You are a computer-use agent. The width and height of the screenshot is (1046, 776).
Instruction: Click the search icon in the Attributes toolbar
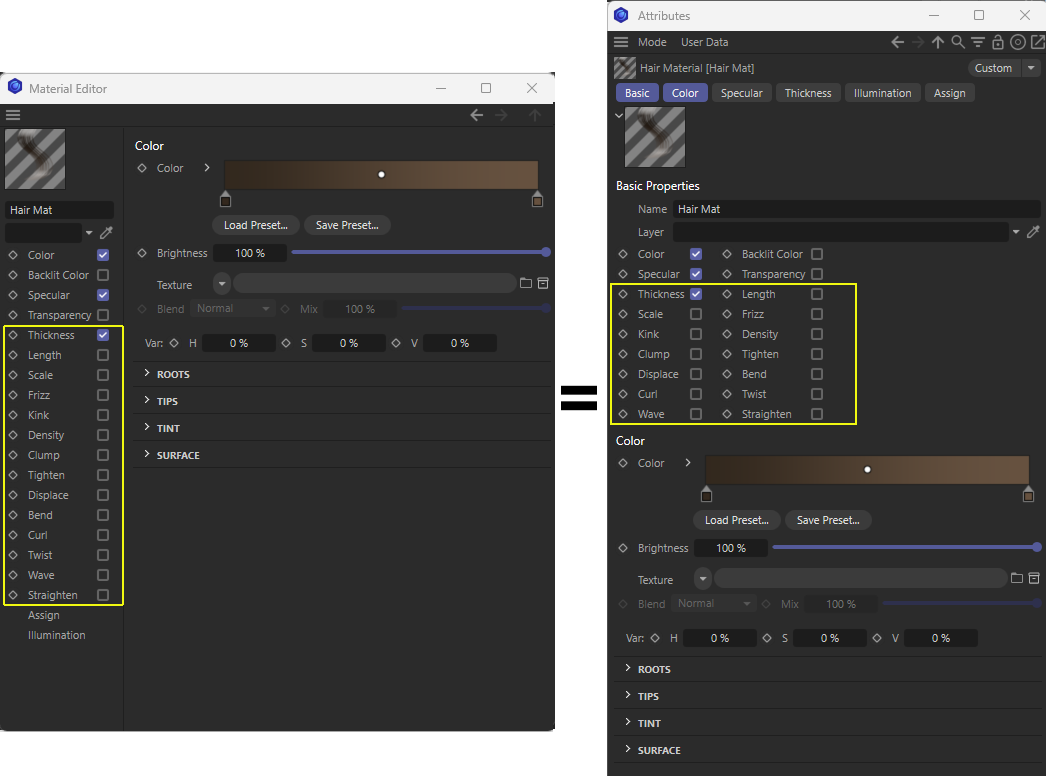pyautogui.click(x=958, y=42)
